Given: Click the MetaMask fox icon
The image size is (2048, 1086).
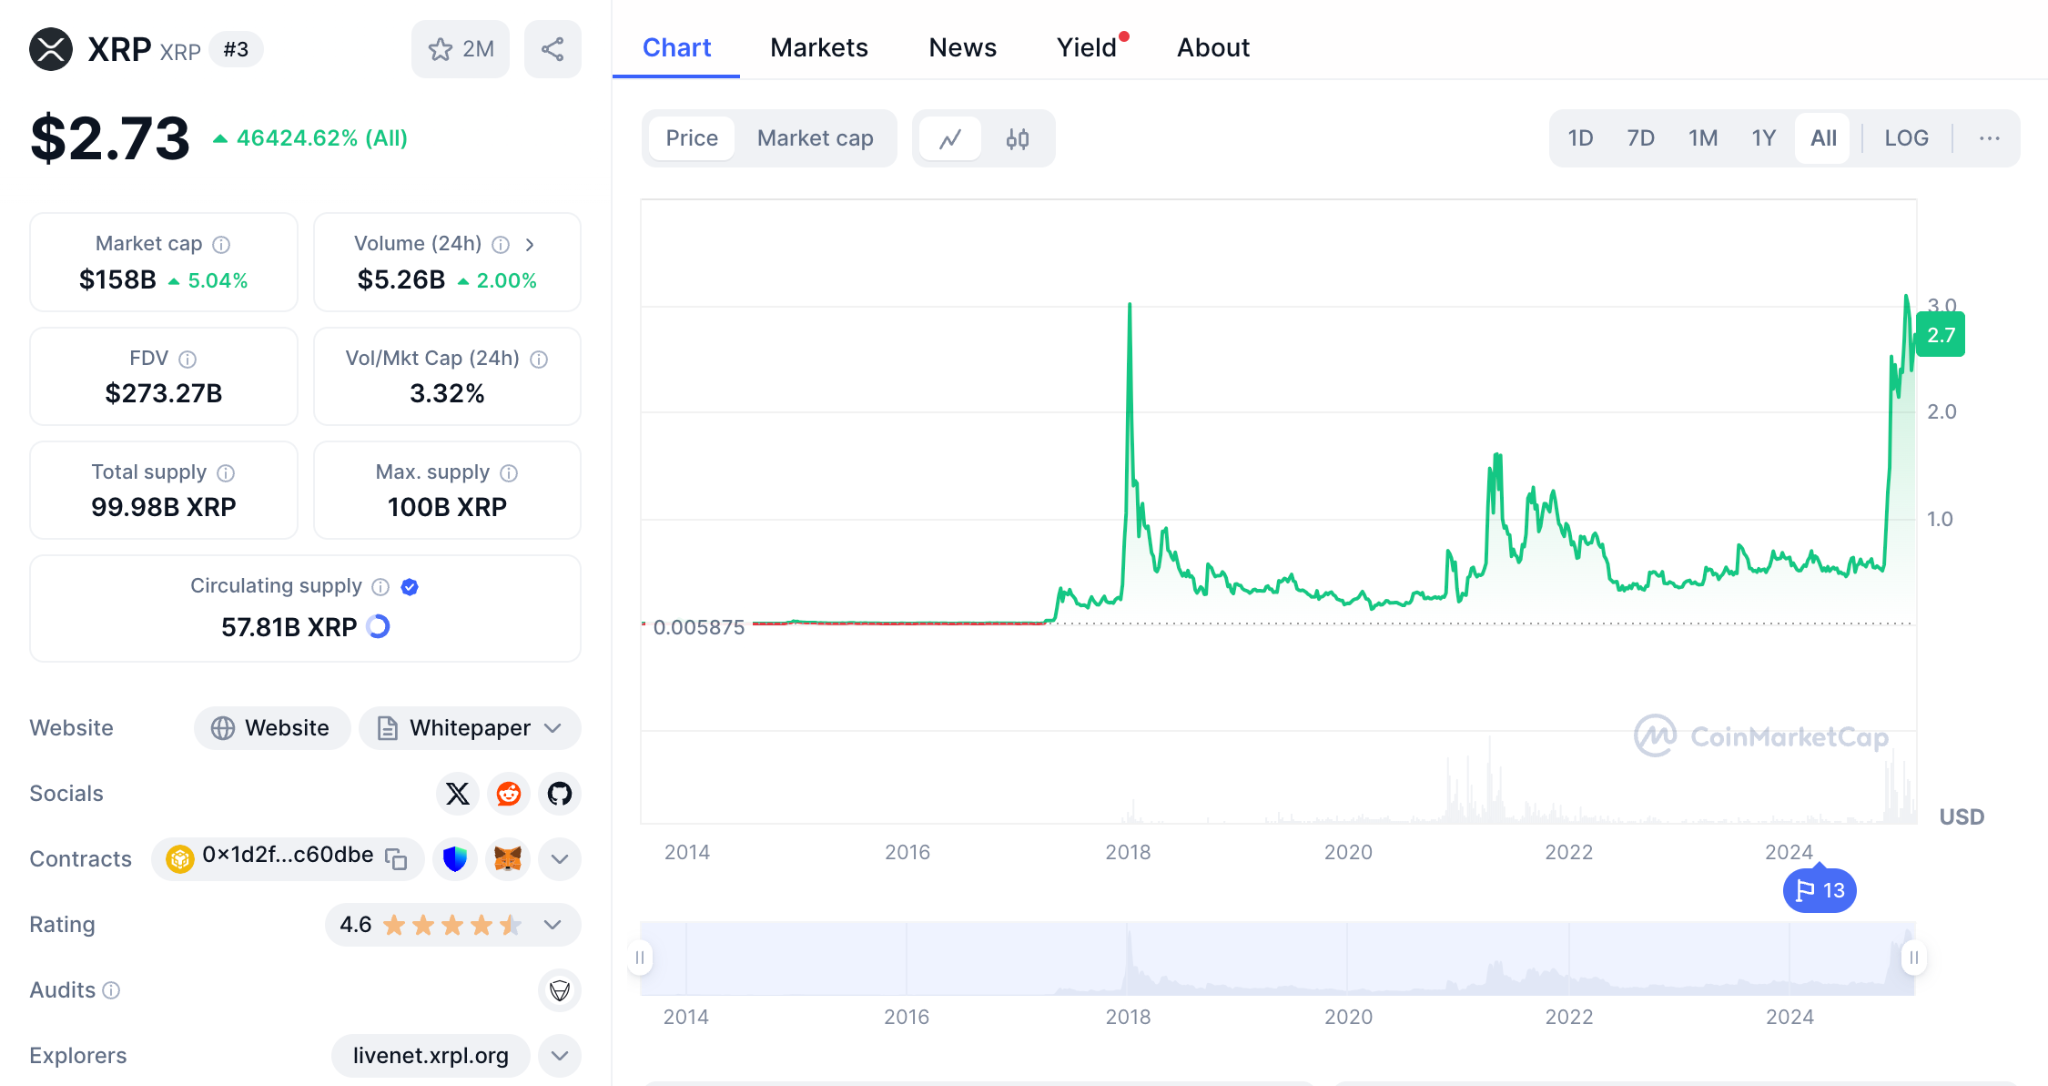Looking at the screenshot, I should point(508,859).
